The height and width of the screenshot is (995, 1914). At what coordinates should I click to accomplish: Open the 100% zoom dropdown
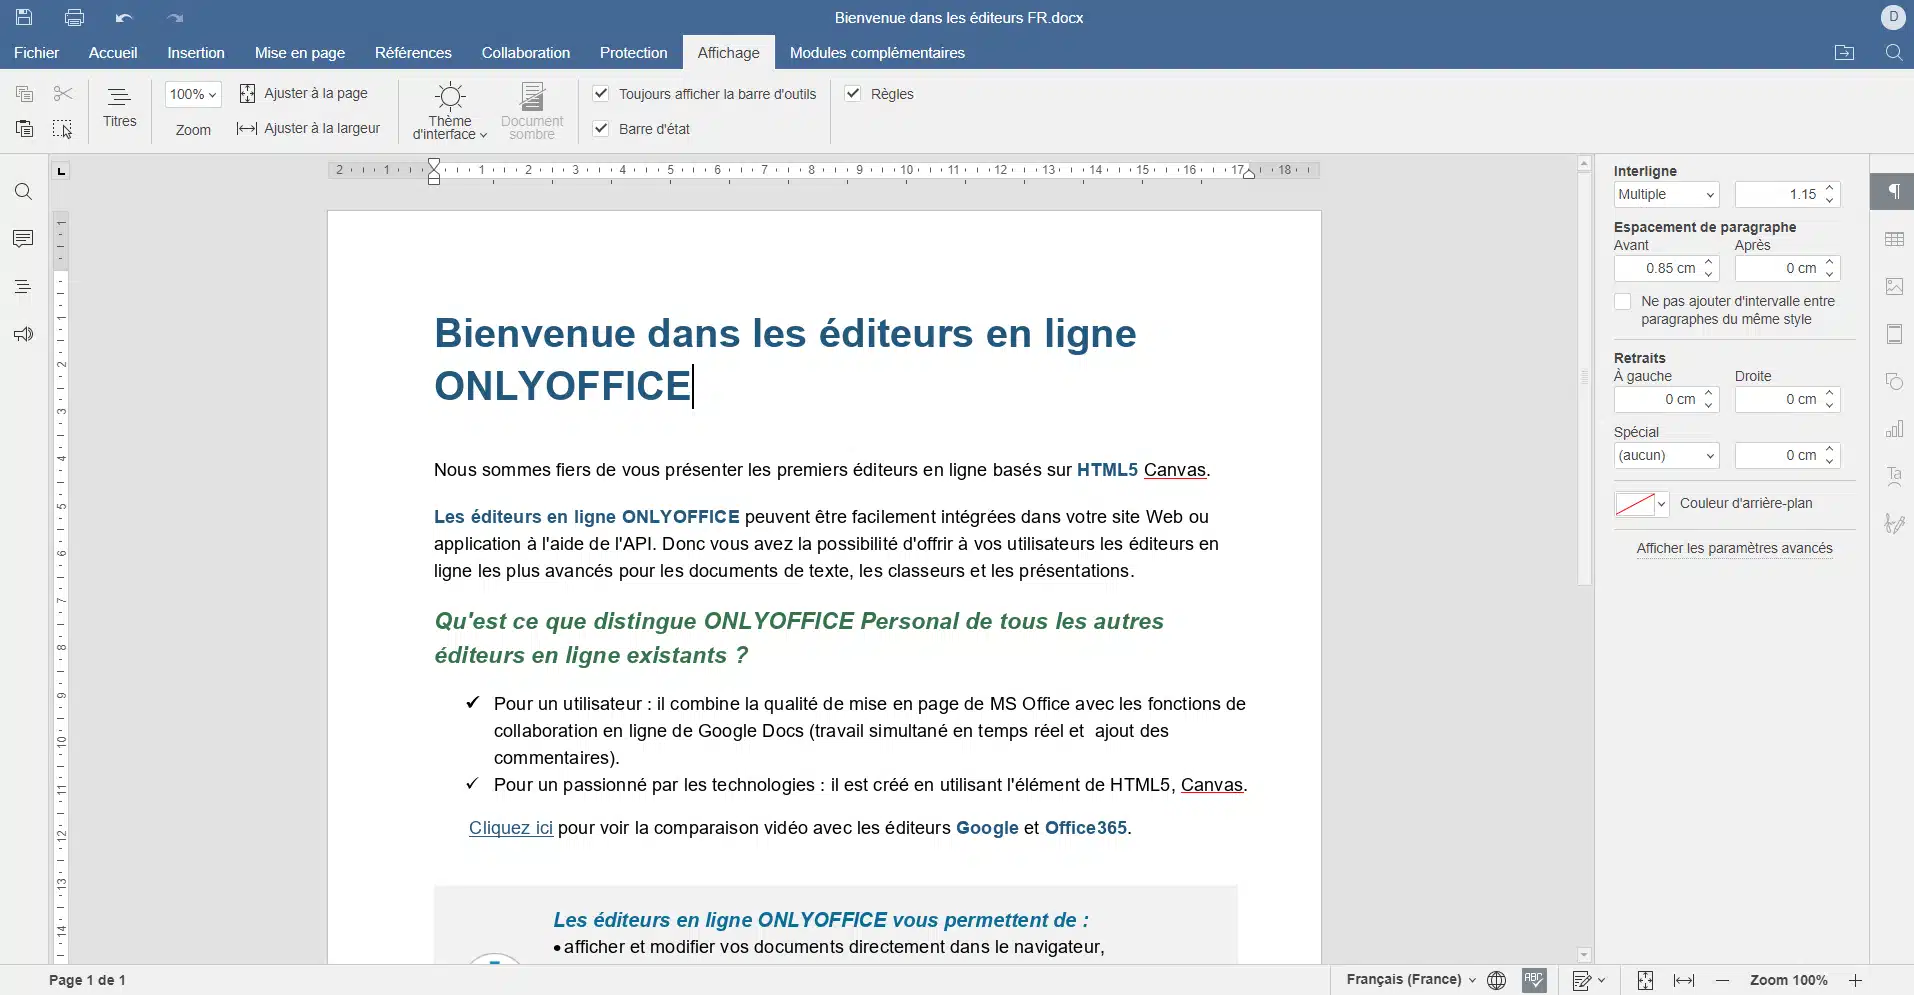pos(193,94)
